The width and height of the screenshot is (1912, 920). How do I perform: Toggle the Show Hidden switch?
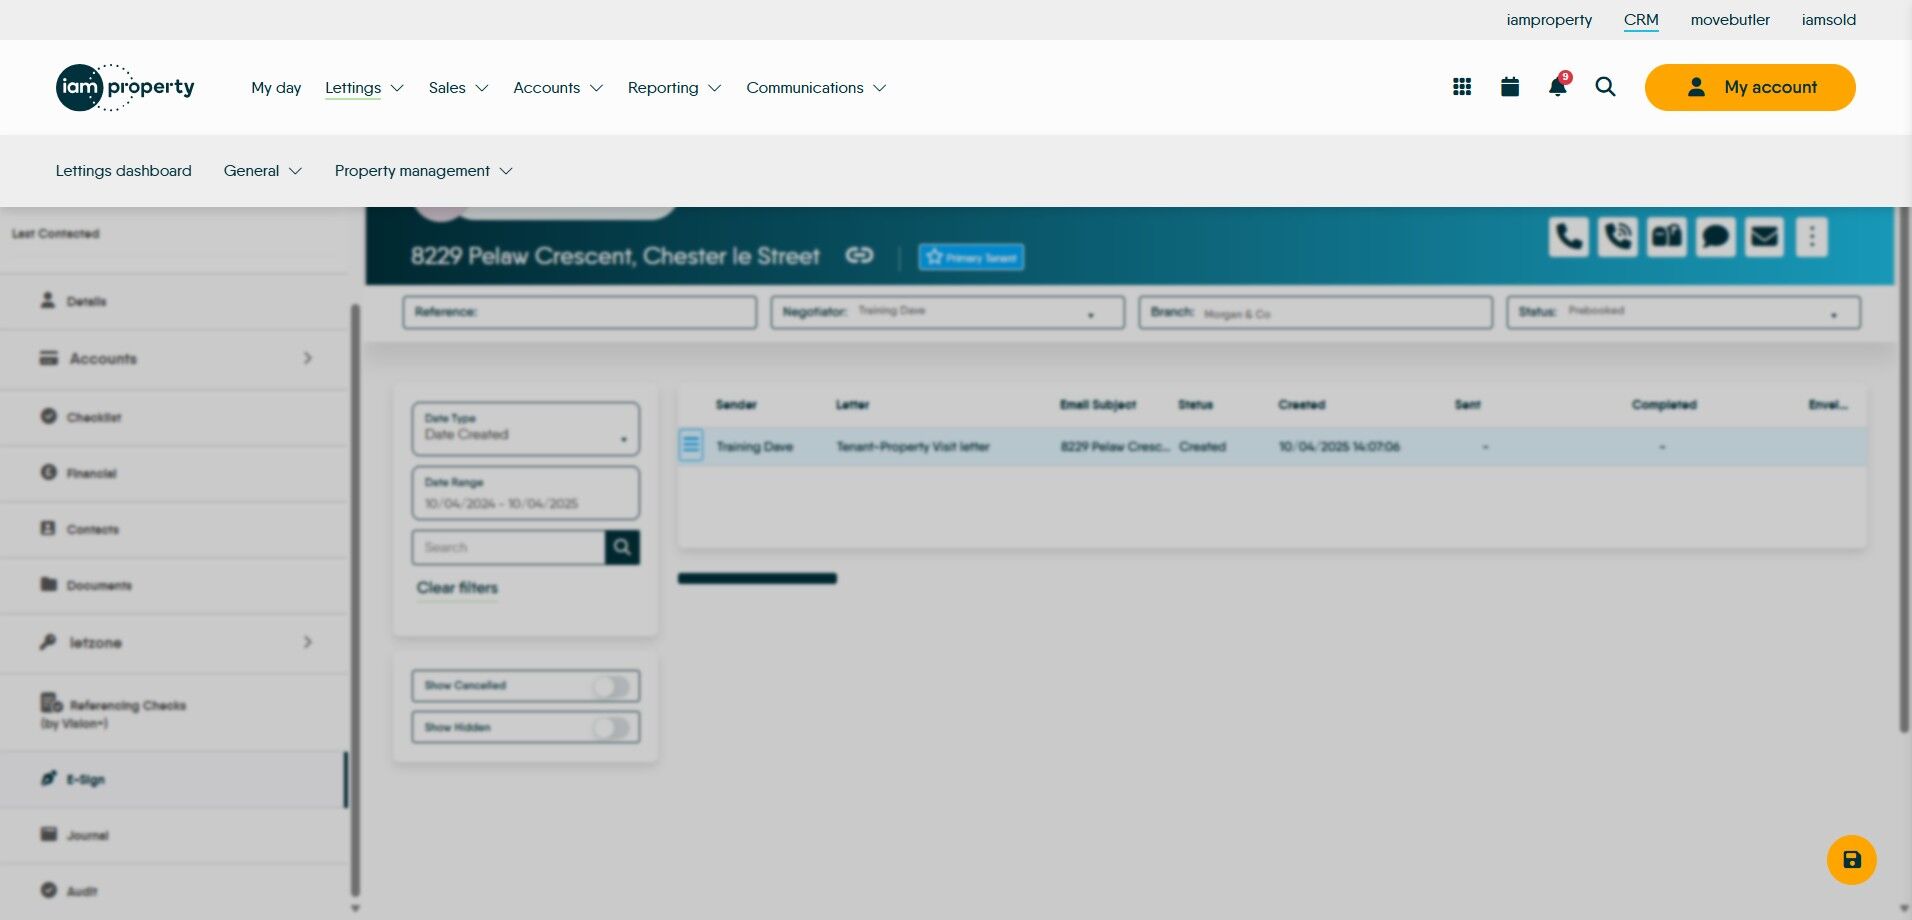(611, 728)
